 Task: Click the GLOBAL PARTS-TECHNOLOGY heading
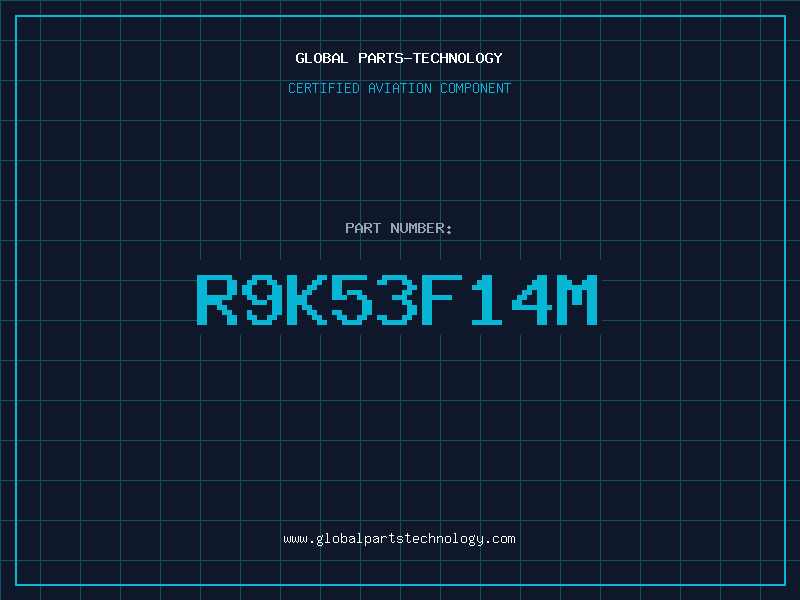[x=399, y=58]
